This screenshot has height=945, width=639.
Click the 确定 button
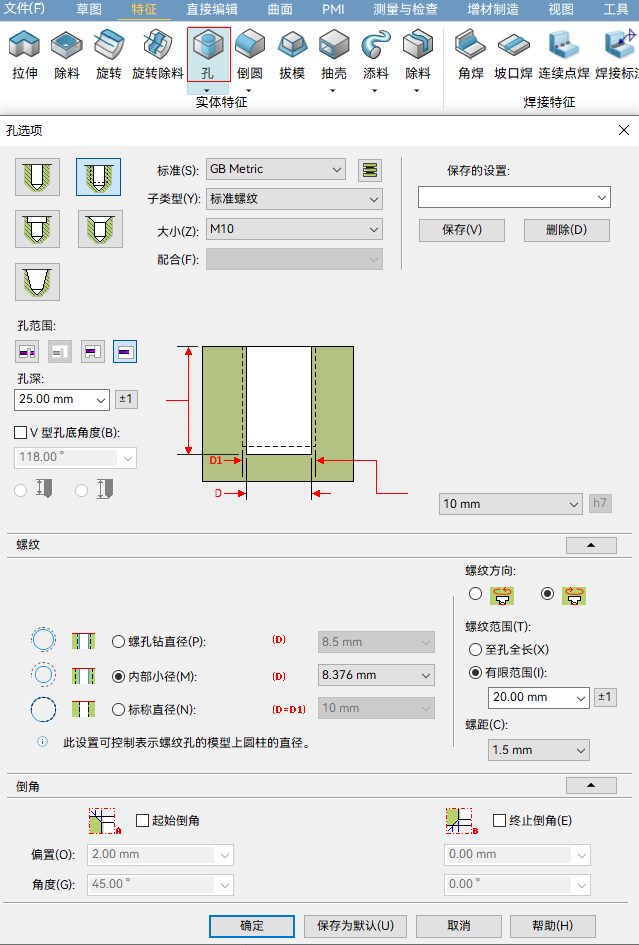click(x=252, y=926)
